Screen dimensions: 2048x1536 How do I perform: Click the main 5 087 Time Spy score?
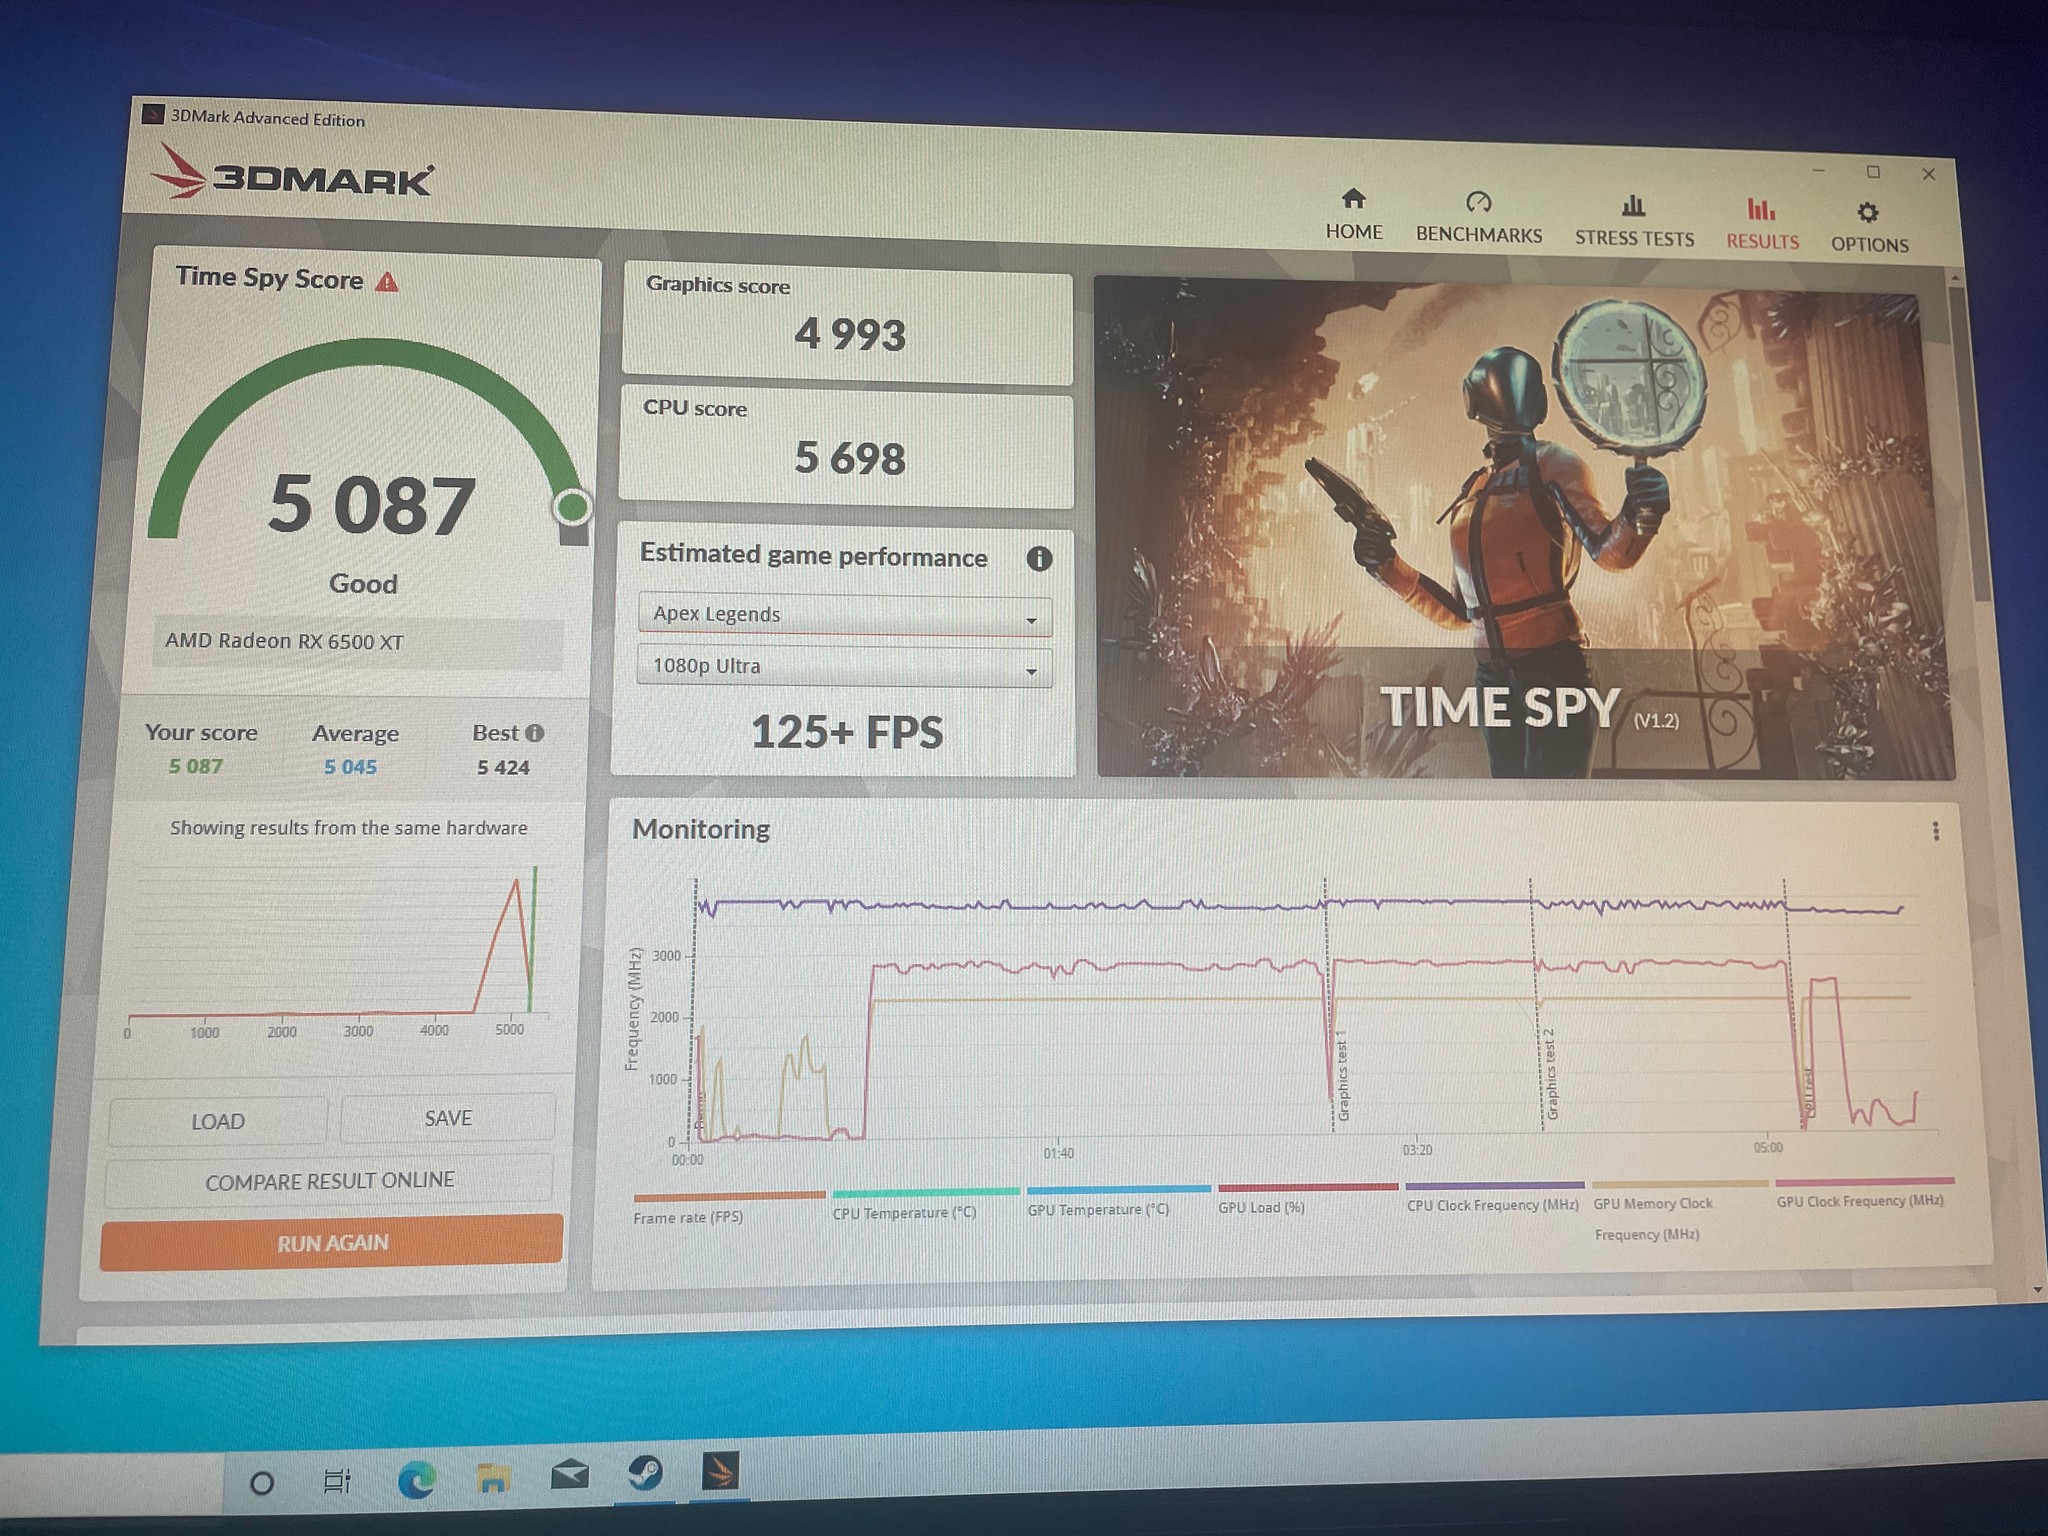click(372, 504)
